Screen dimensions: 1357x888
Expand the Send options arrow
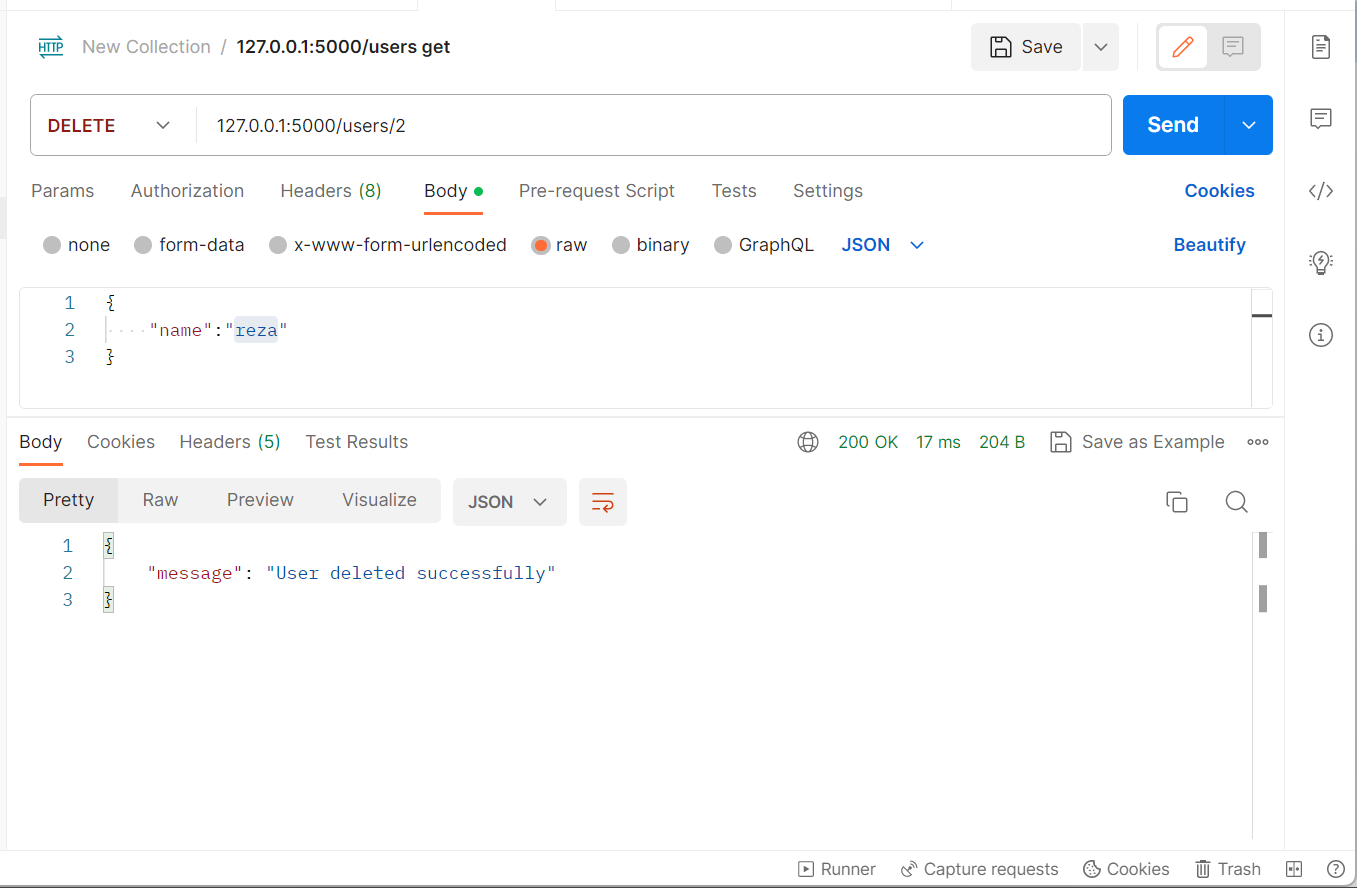1249,125
